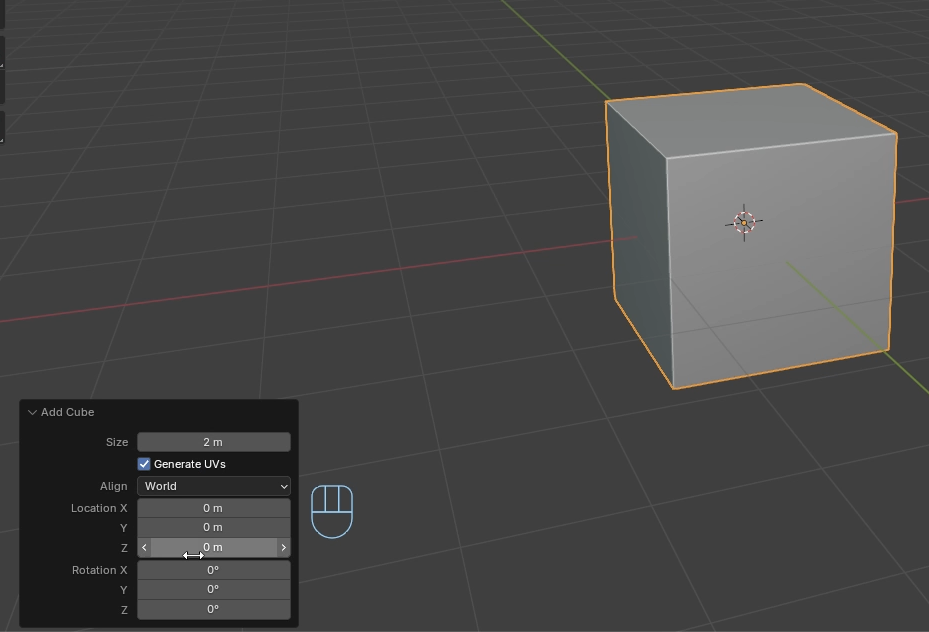Click the Size field showing 2 m
929x632 pixels.
(214, 442)
